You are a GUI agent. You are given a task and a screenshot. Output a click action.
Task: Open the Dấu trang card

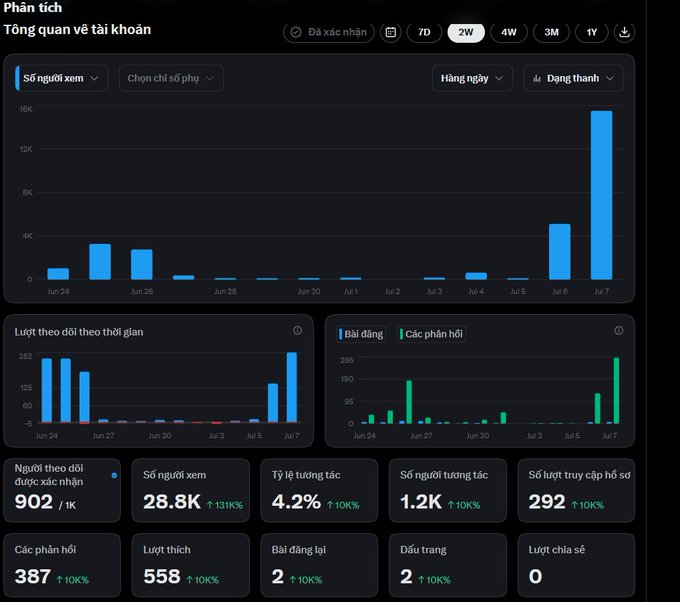[448, 565]
